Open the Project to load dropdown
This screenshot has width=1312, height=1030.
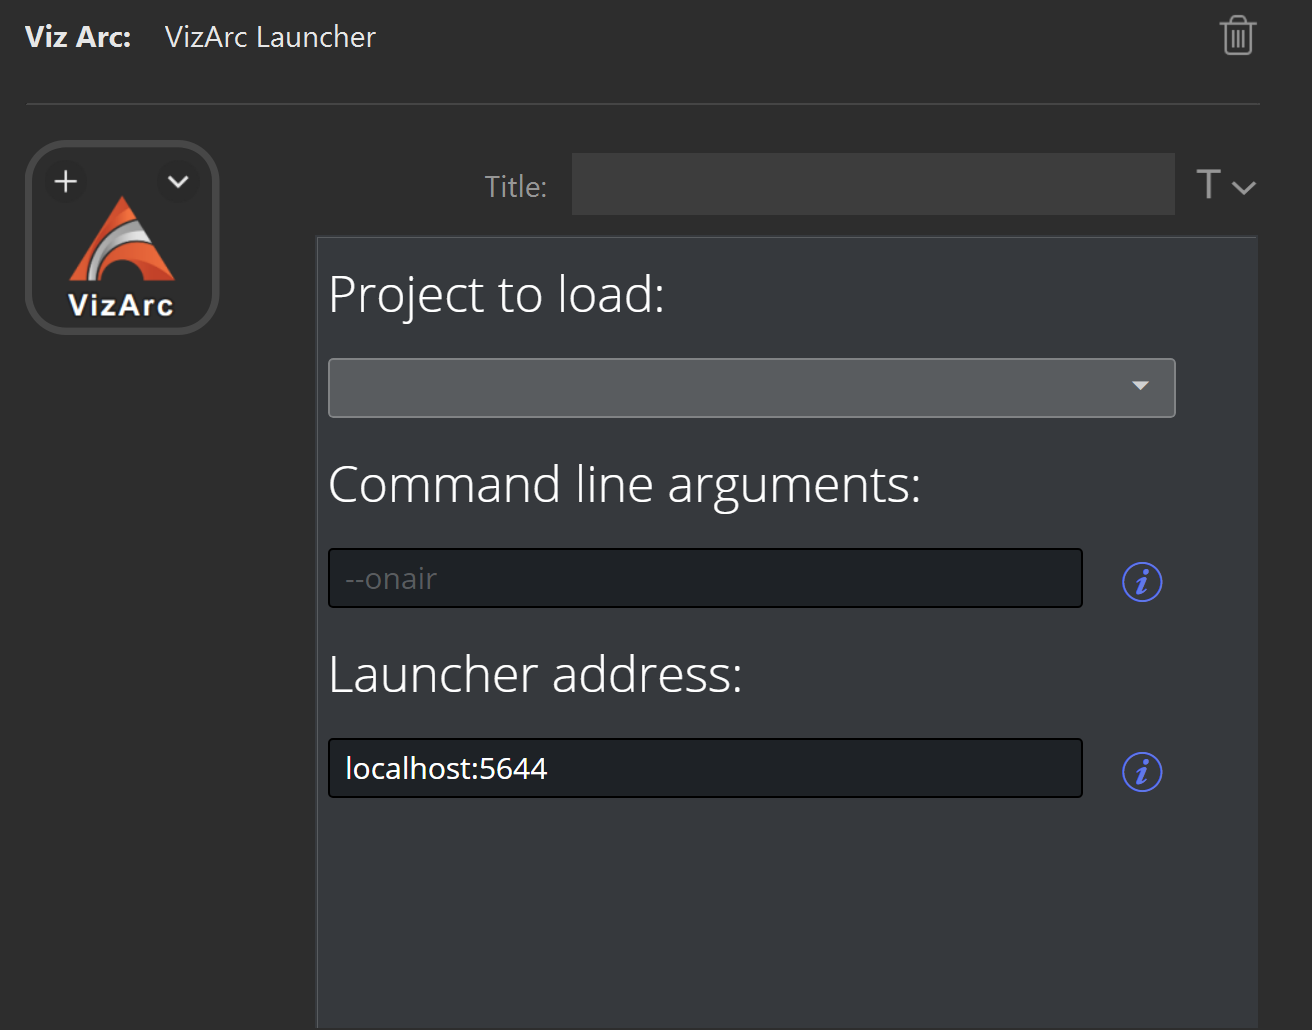(752, 388)
